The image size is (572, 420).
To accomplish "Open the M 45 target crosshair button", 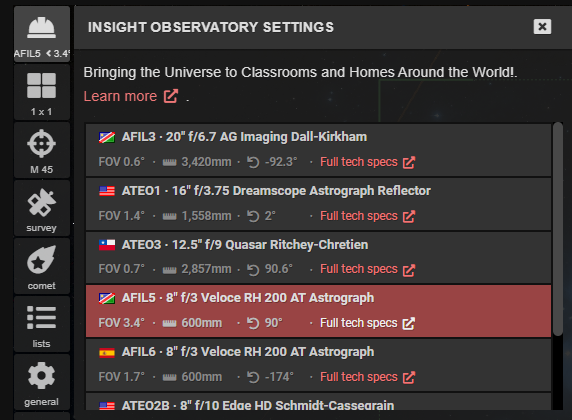I will [42, 150].
